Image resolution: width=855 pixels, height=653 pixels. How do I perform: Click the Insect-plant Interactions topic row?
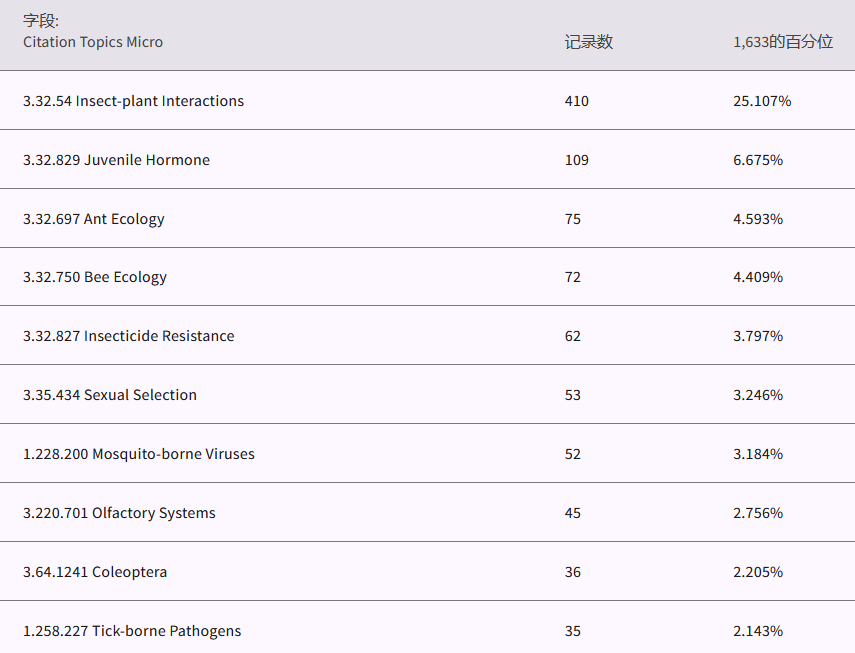click(x=133, y=101)
